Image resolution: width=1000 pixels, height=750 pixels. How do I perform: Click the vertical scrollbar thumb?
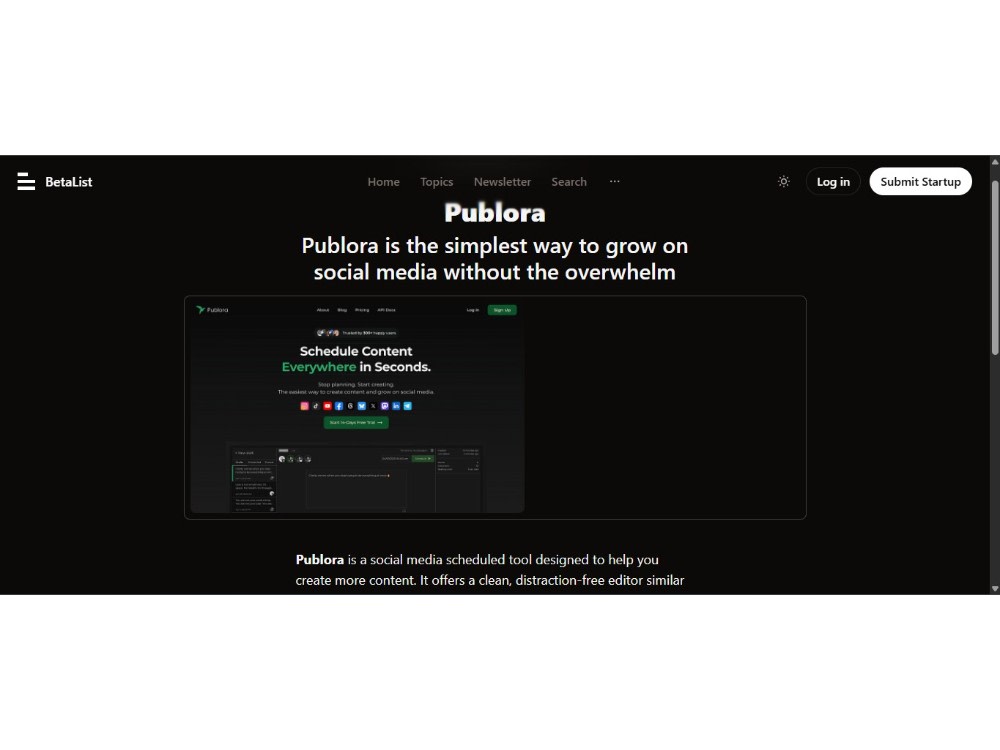[994, 268]
